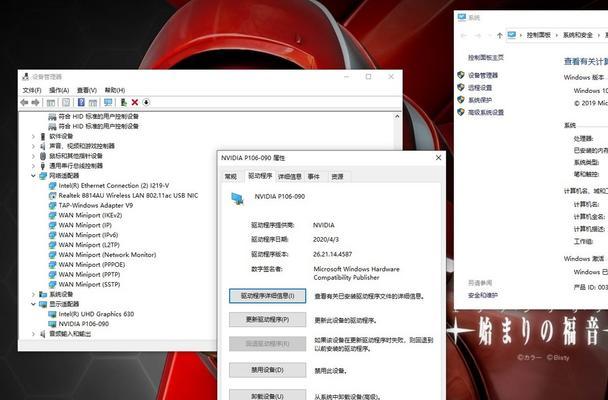This screenshot has width=608, height=400.
Task: Click the shield icon beside 高级系统设置
Action: point(461,112)
